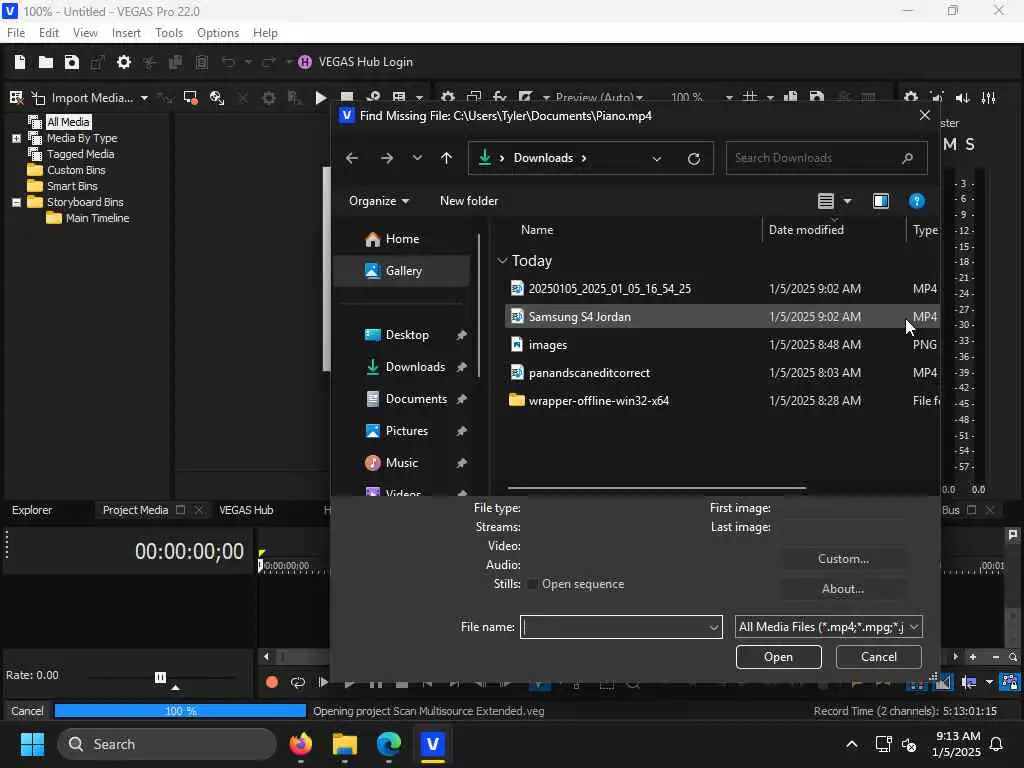Click the Get Media from Web icon
This screenshot has height=768, width=1024.
point(217,98)
